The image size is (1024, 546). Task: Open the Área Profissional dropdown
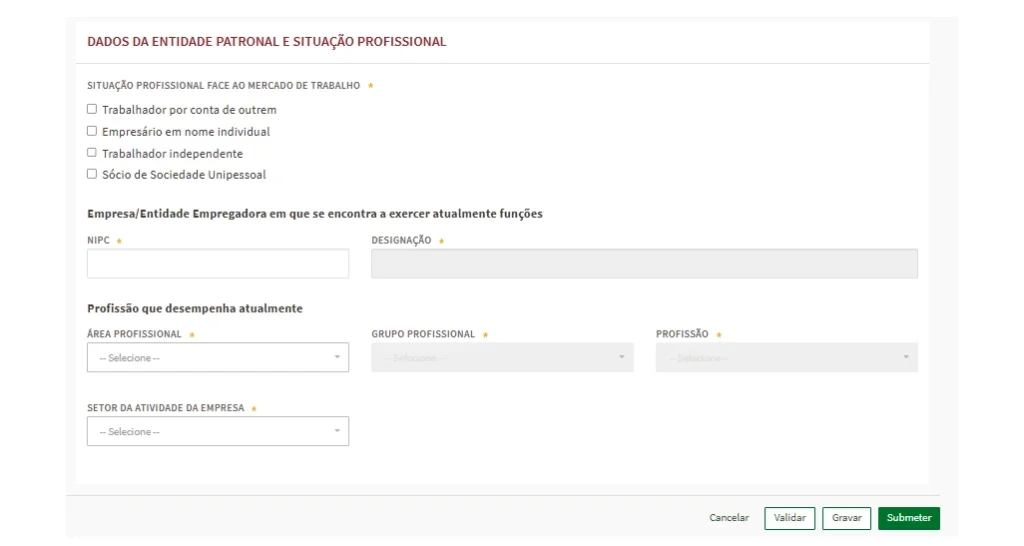tap(218, 358)
